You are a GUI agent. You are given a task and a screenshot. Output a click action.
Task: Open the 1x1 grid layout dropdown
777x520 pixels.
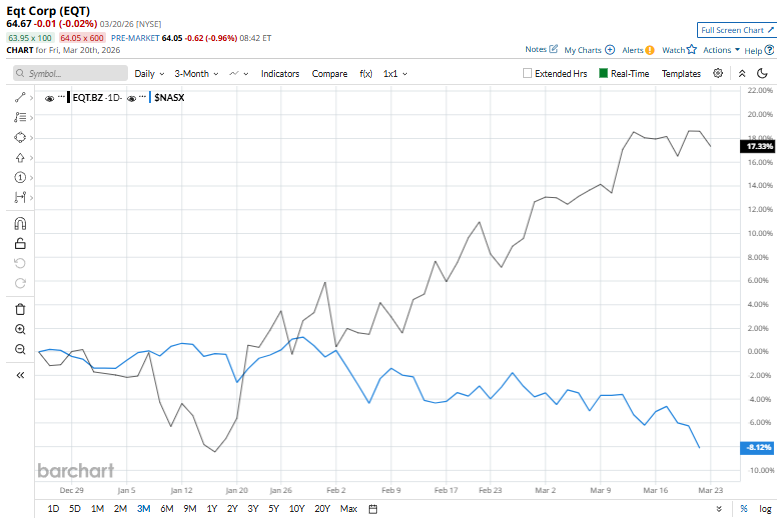pos(395,73)
